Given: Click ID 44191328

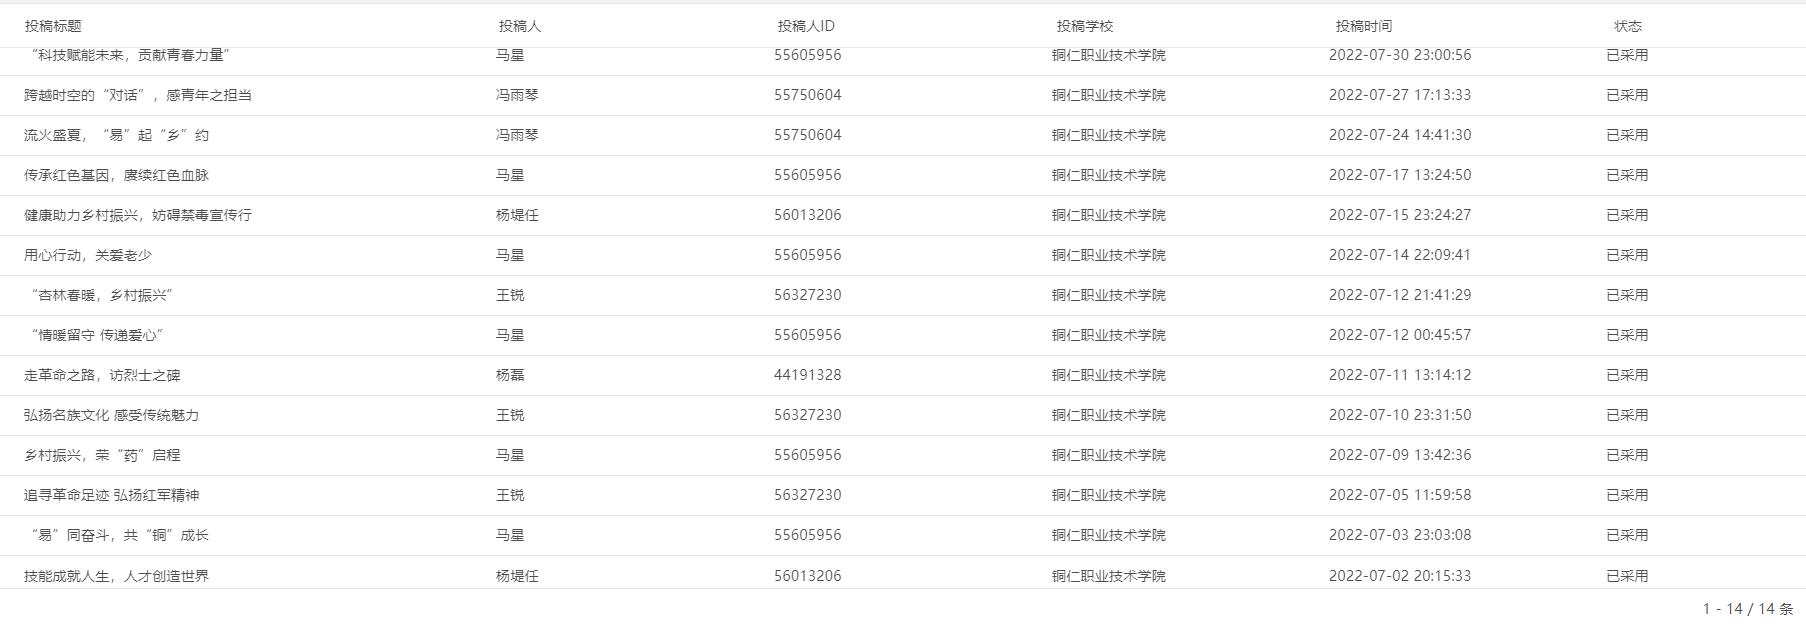Looking at the screenshot, I should [x=807, y=375].
